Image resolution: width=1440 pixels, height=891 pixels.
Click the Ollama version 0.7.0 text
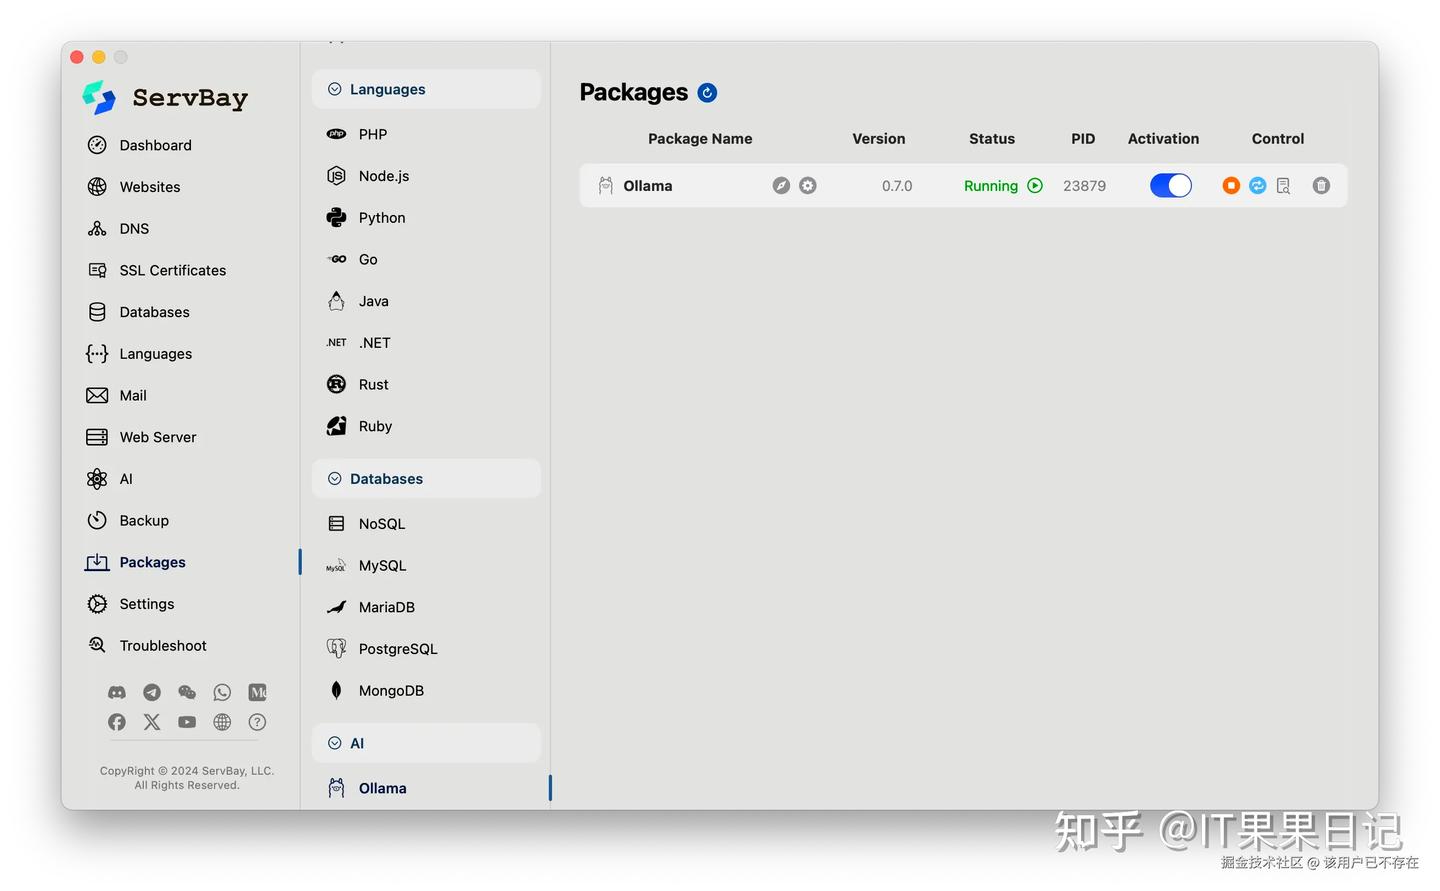(897, 186)
